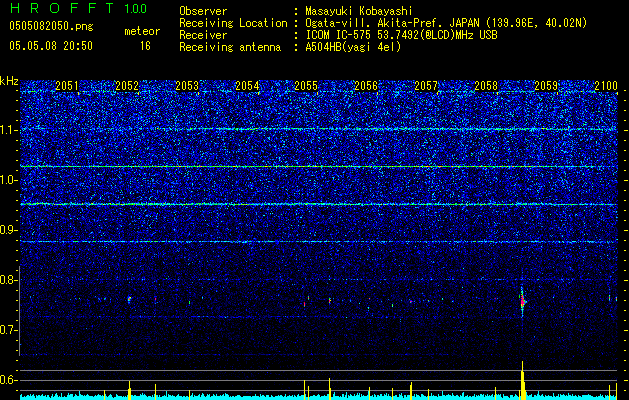629x400 pixels.
Task: Click the time marker 2059
Action: [x=546, y=86]
